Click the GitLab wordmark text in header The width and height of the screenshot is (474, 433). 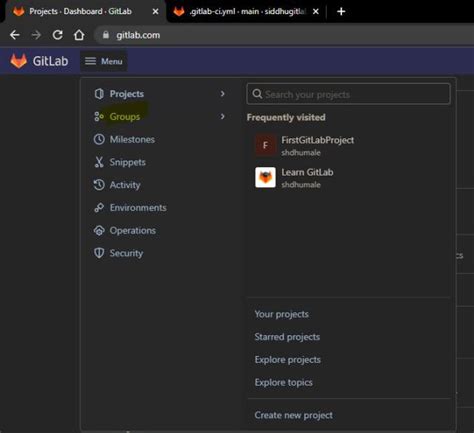[50, 61]
